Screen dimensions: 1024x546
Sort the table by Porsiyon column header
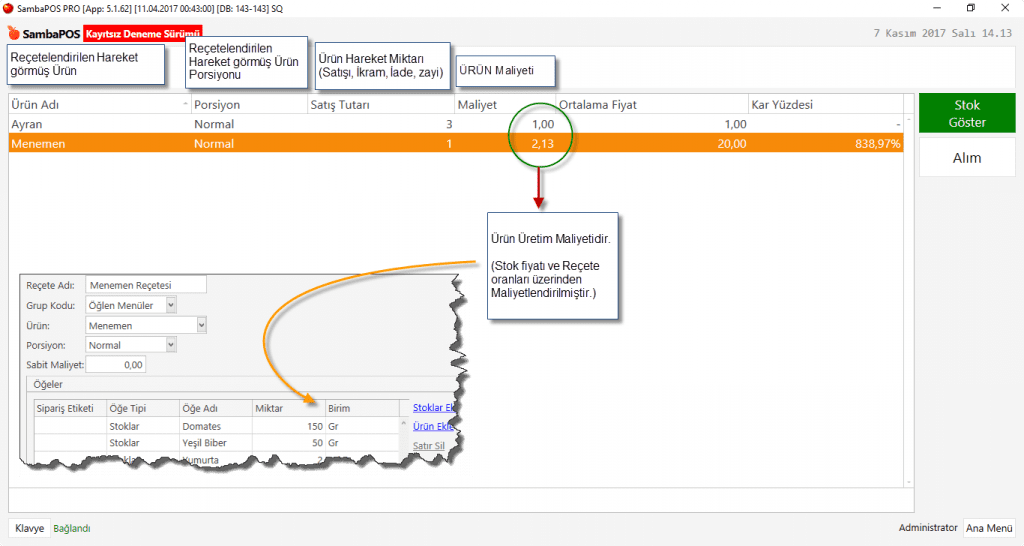pos(217,105)
